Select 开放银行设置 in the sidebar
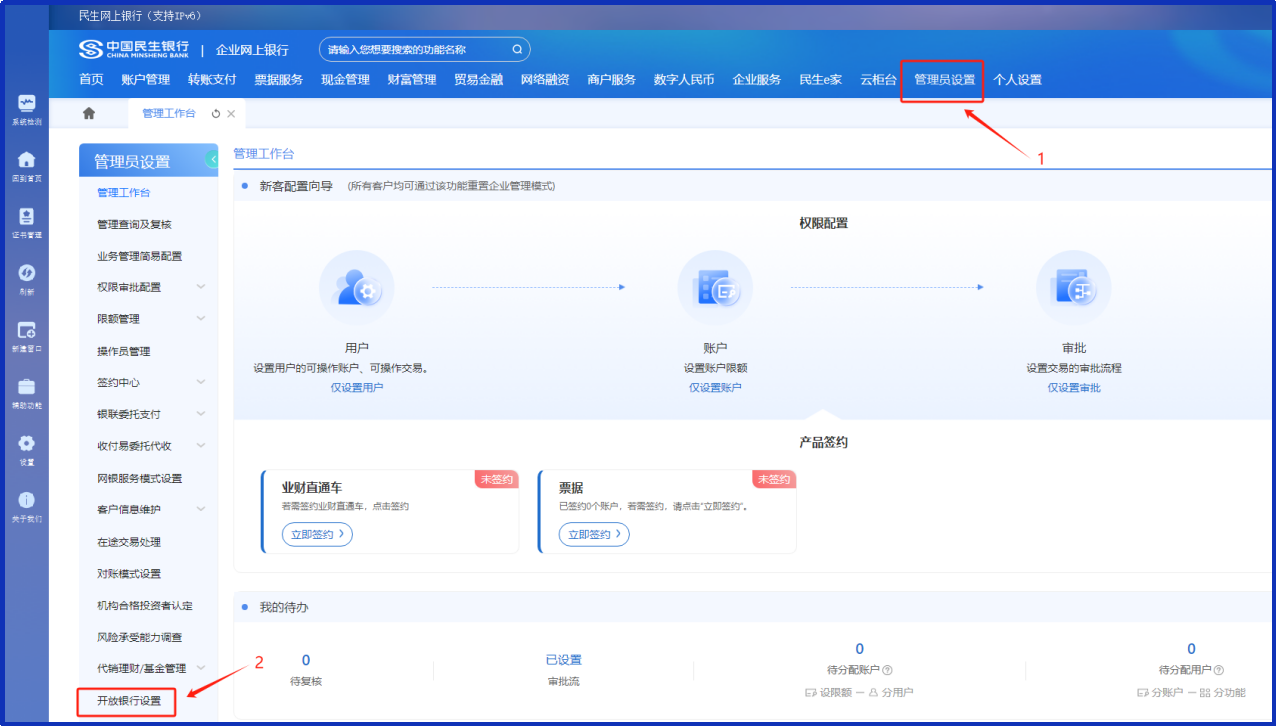 [x=129, y=701]
